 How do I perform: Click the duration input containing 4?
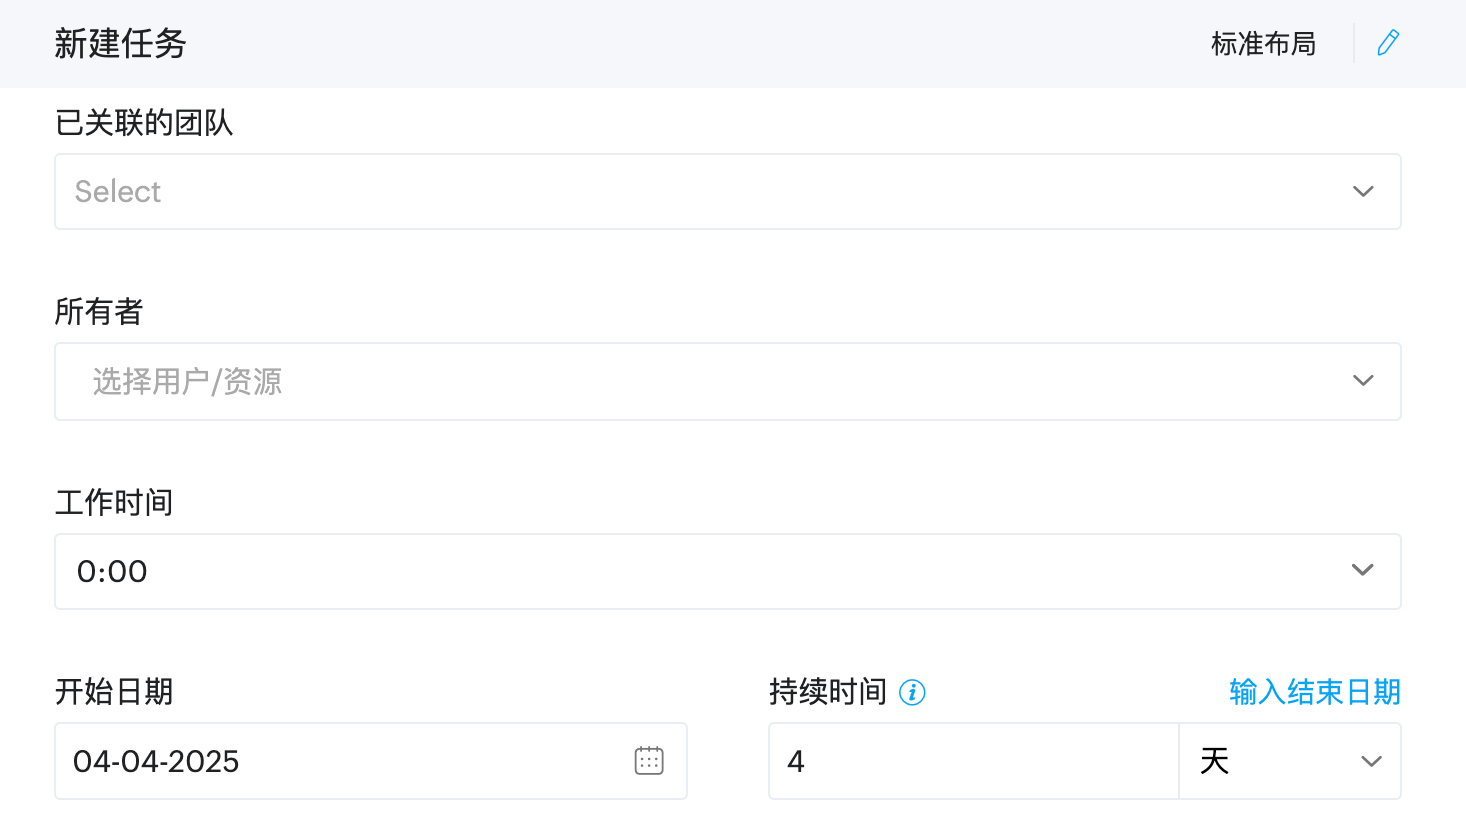[x=972, y=761]
